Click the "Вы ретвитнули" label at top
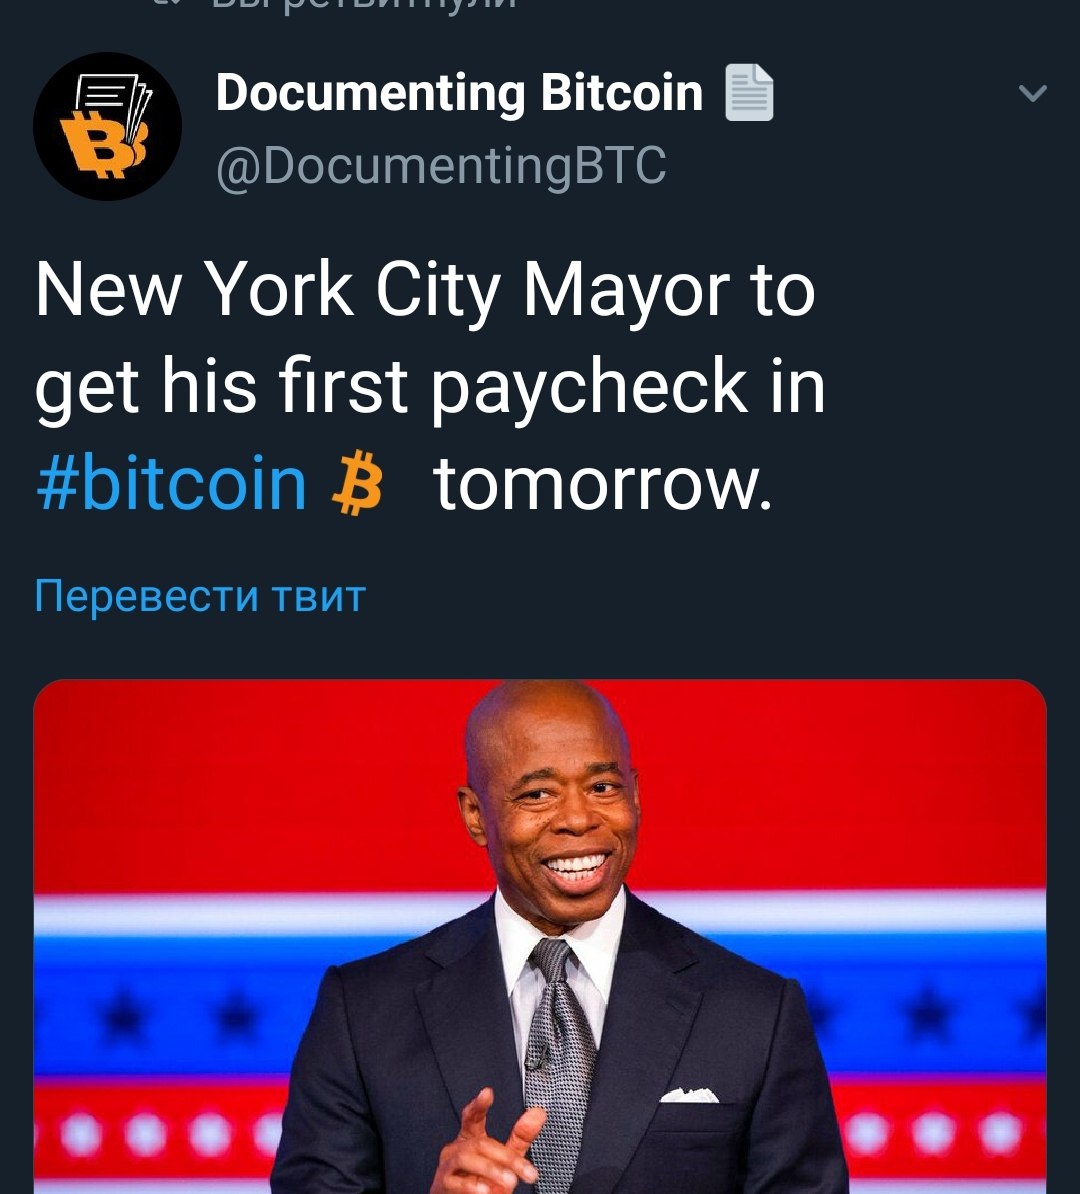1080x1194 pixels. click(x=364, y=4)
